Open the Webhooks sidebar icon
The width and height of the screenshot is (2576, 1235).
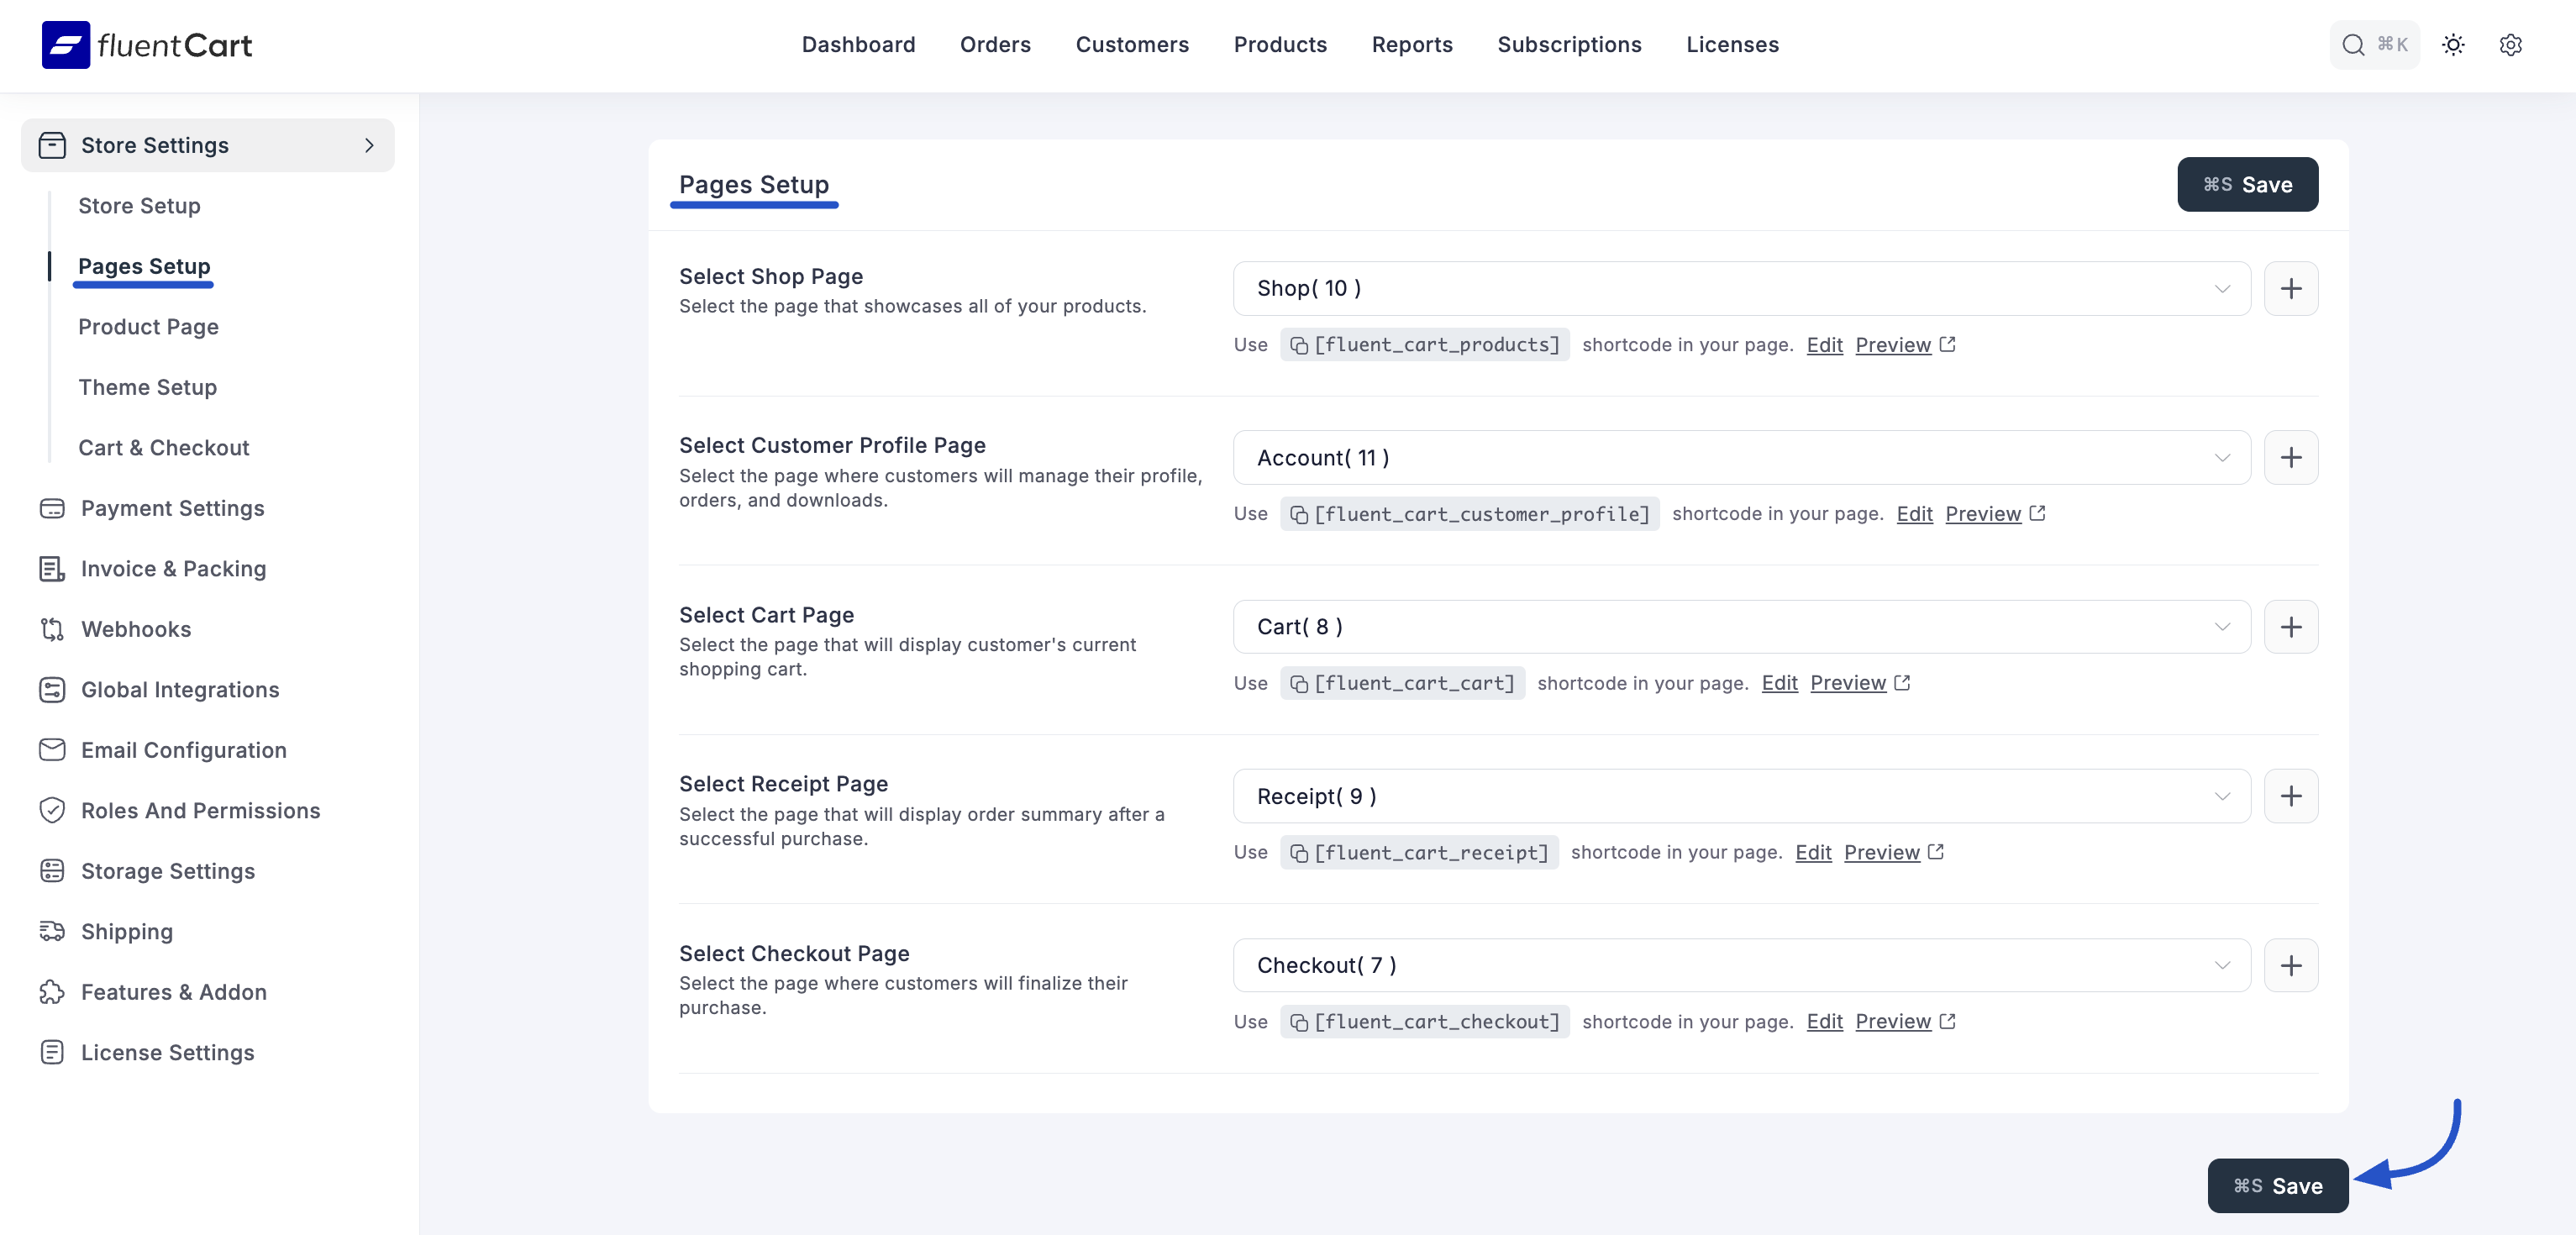tap(52, 629)
